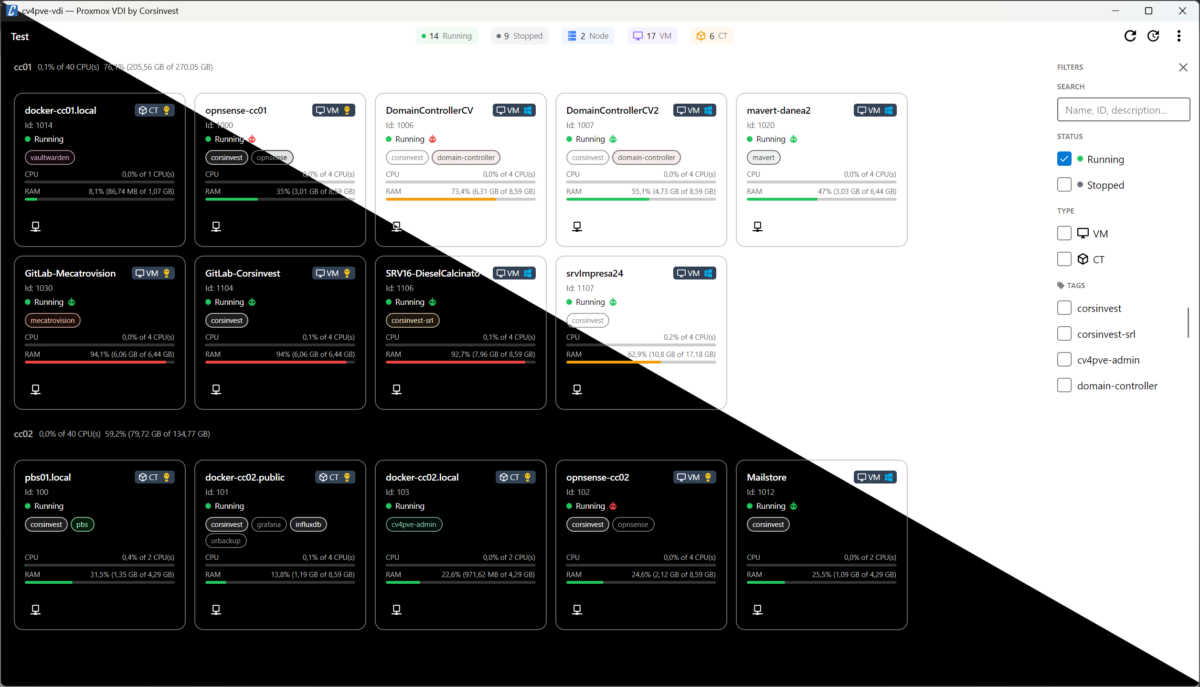Image resolution: width=1200 pixels, height=687 pixels.
Task: Open the three-dot more options menu
Action: [1178, 36]
